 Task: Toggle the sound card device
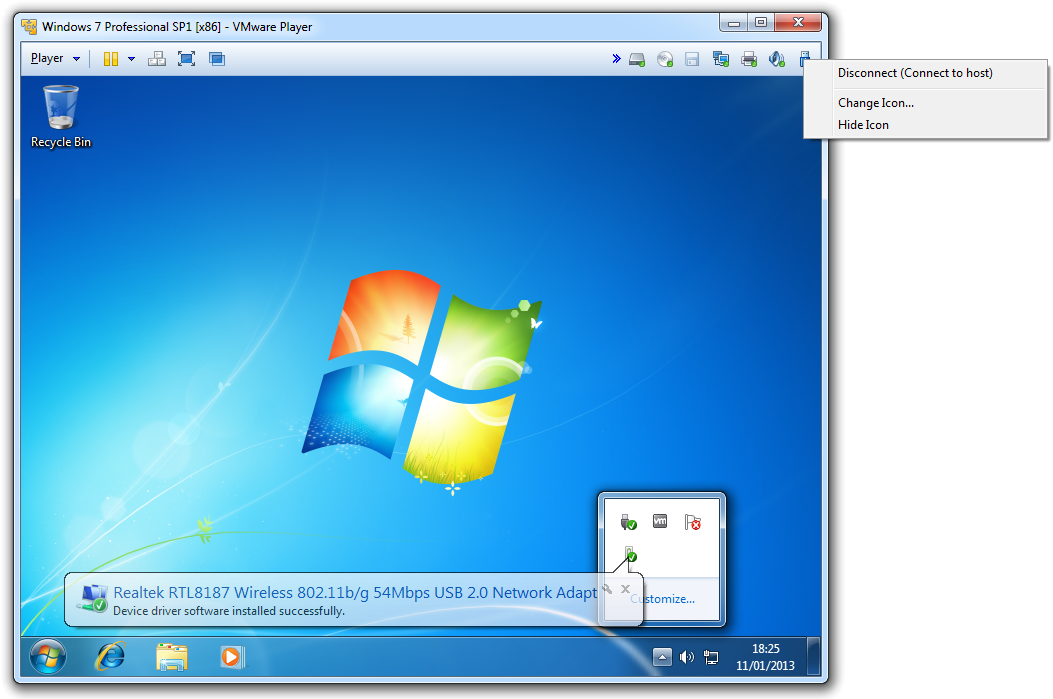[x=776, y=60]
